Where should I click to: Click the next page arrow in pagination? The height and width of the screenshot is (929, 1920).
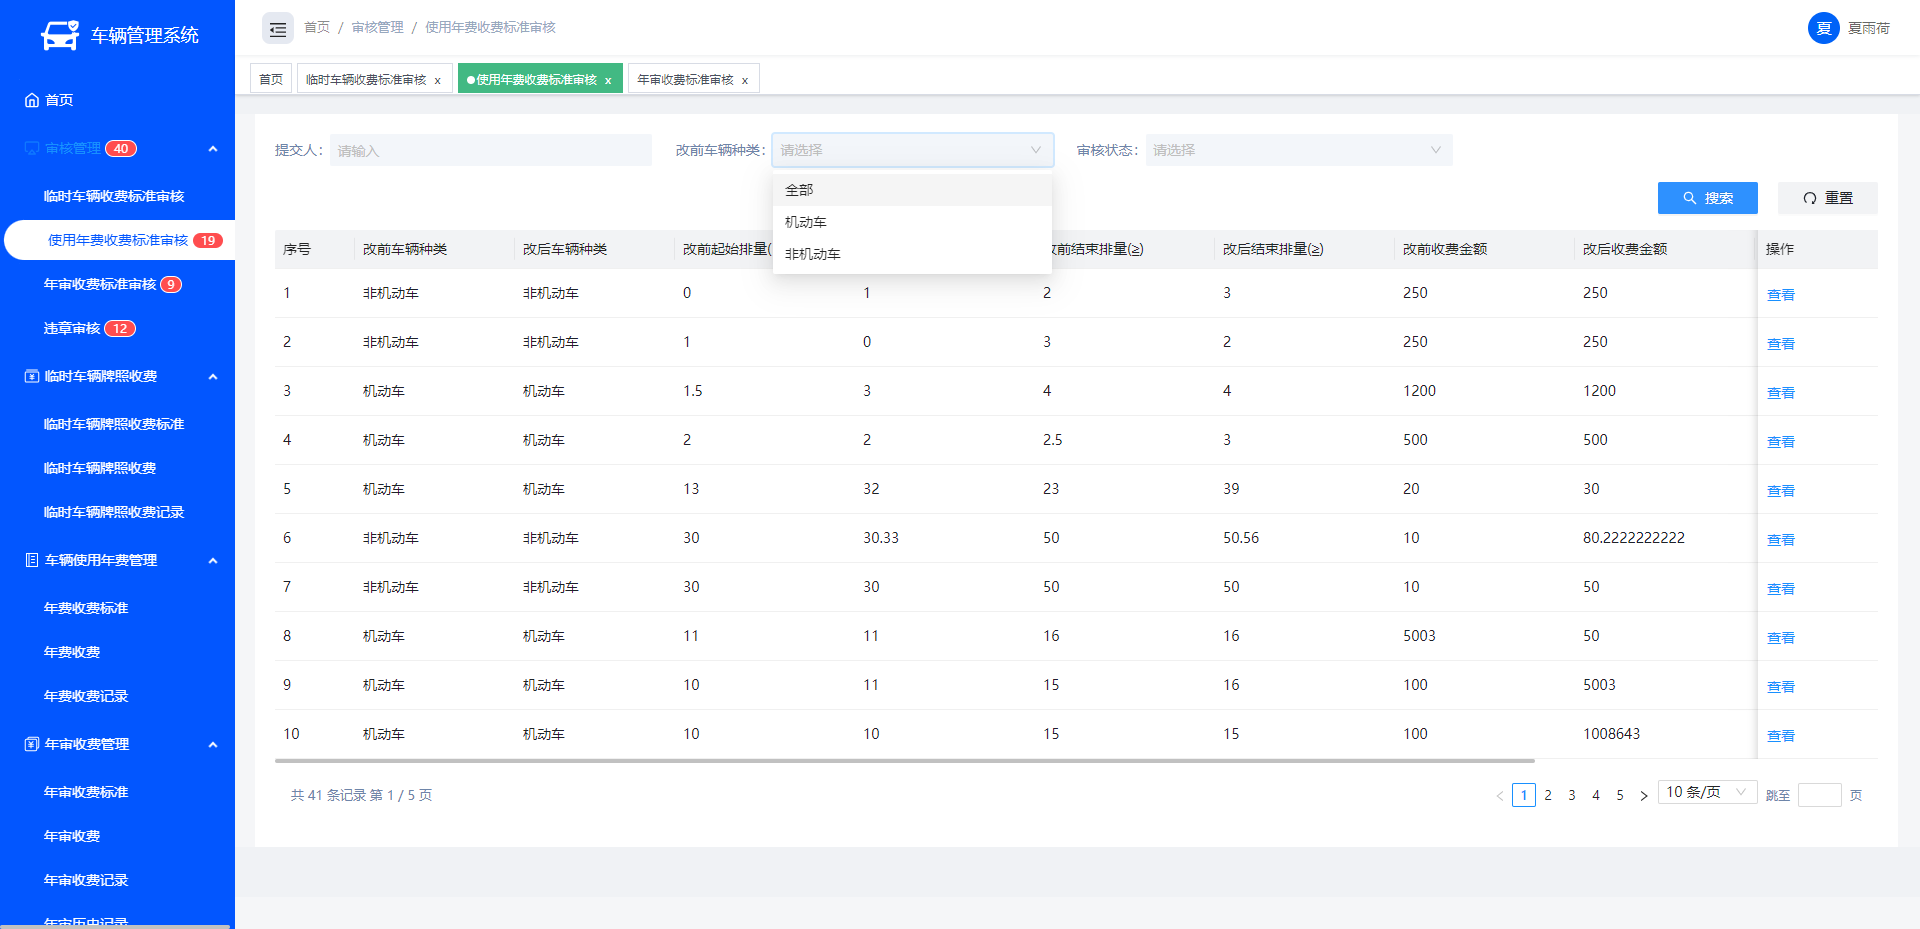click(1643, 795)
